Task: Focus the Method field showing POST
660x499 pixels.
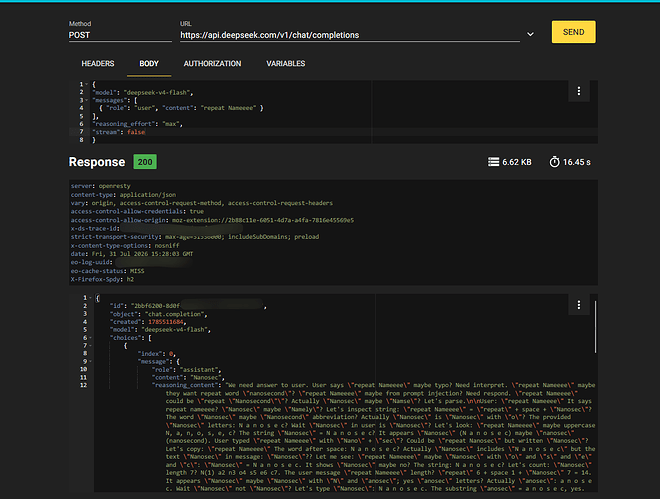Action: pos(120,35)
